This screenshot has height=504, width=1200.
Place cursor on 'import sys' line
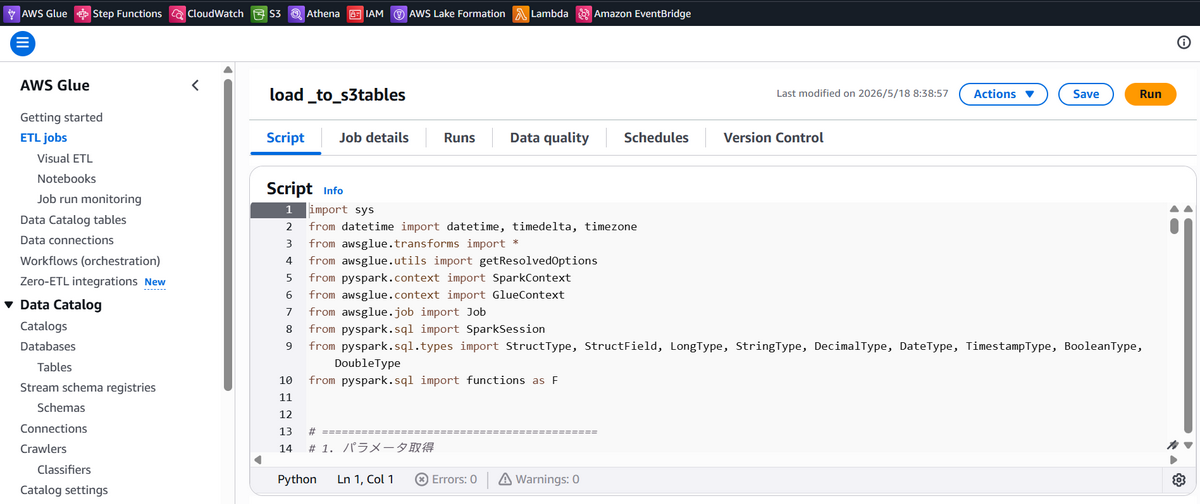342,210
